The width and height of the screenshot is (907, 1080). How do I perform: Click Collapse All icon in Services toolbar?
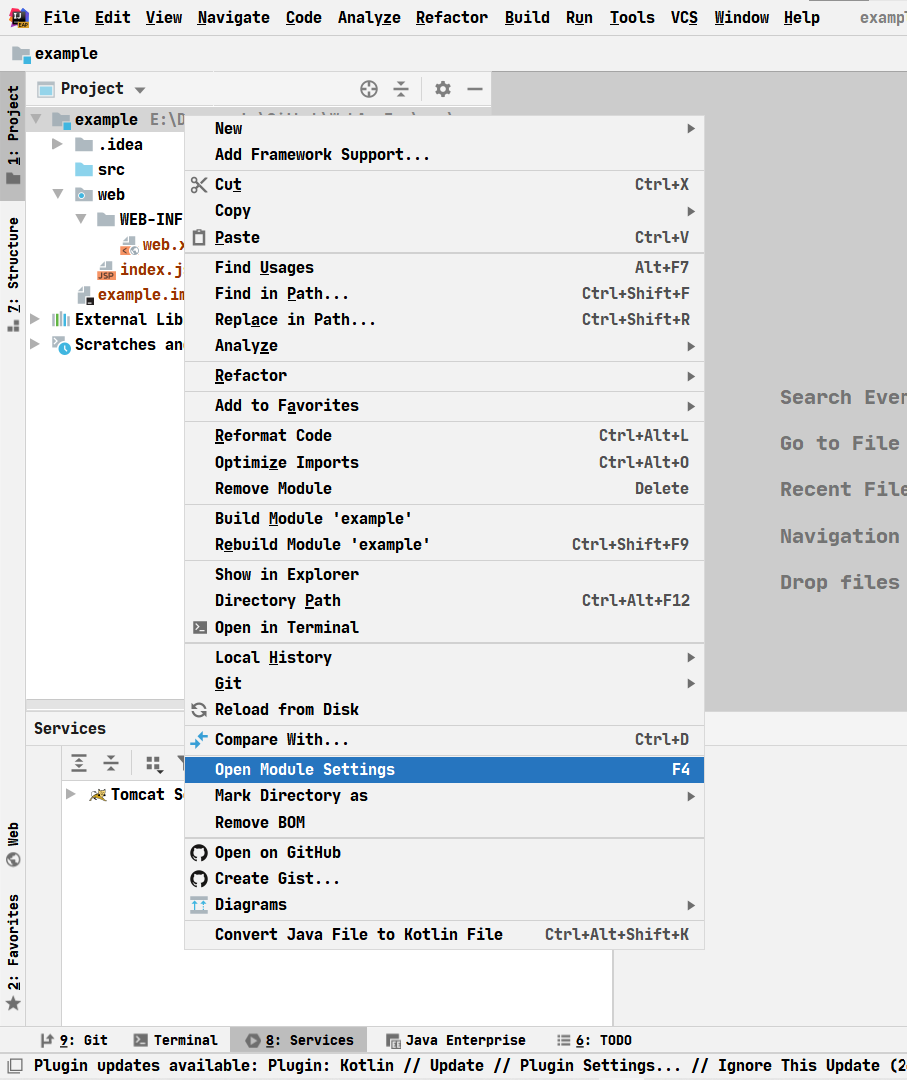[x=111, y=763]
